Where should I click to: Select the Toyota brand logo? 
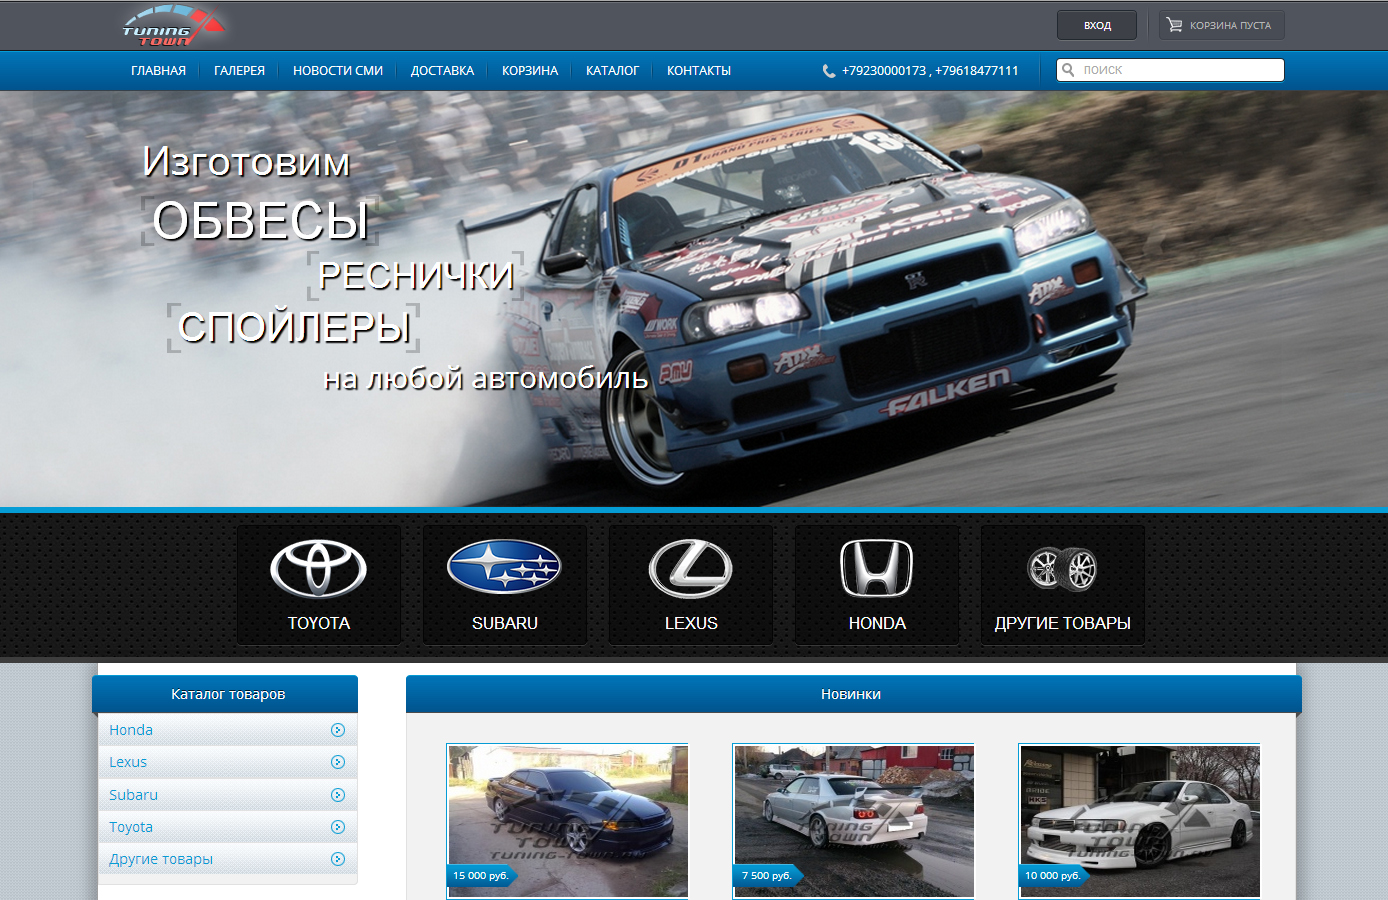point(318,569)
